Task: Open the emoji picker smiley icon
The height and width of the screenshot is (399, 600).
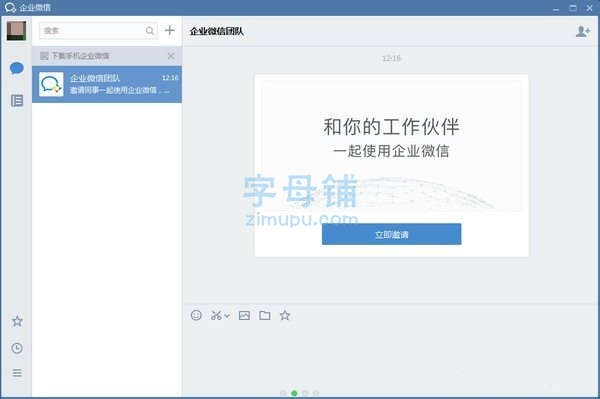Action: tap(196, 315)
